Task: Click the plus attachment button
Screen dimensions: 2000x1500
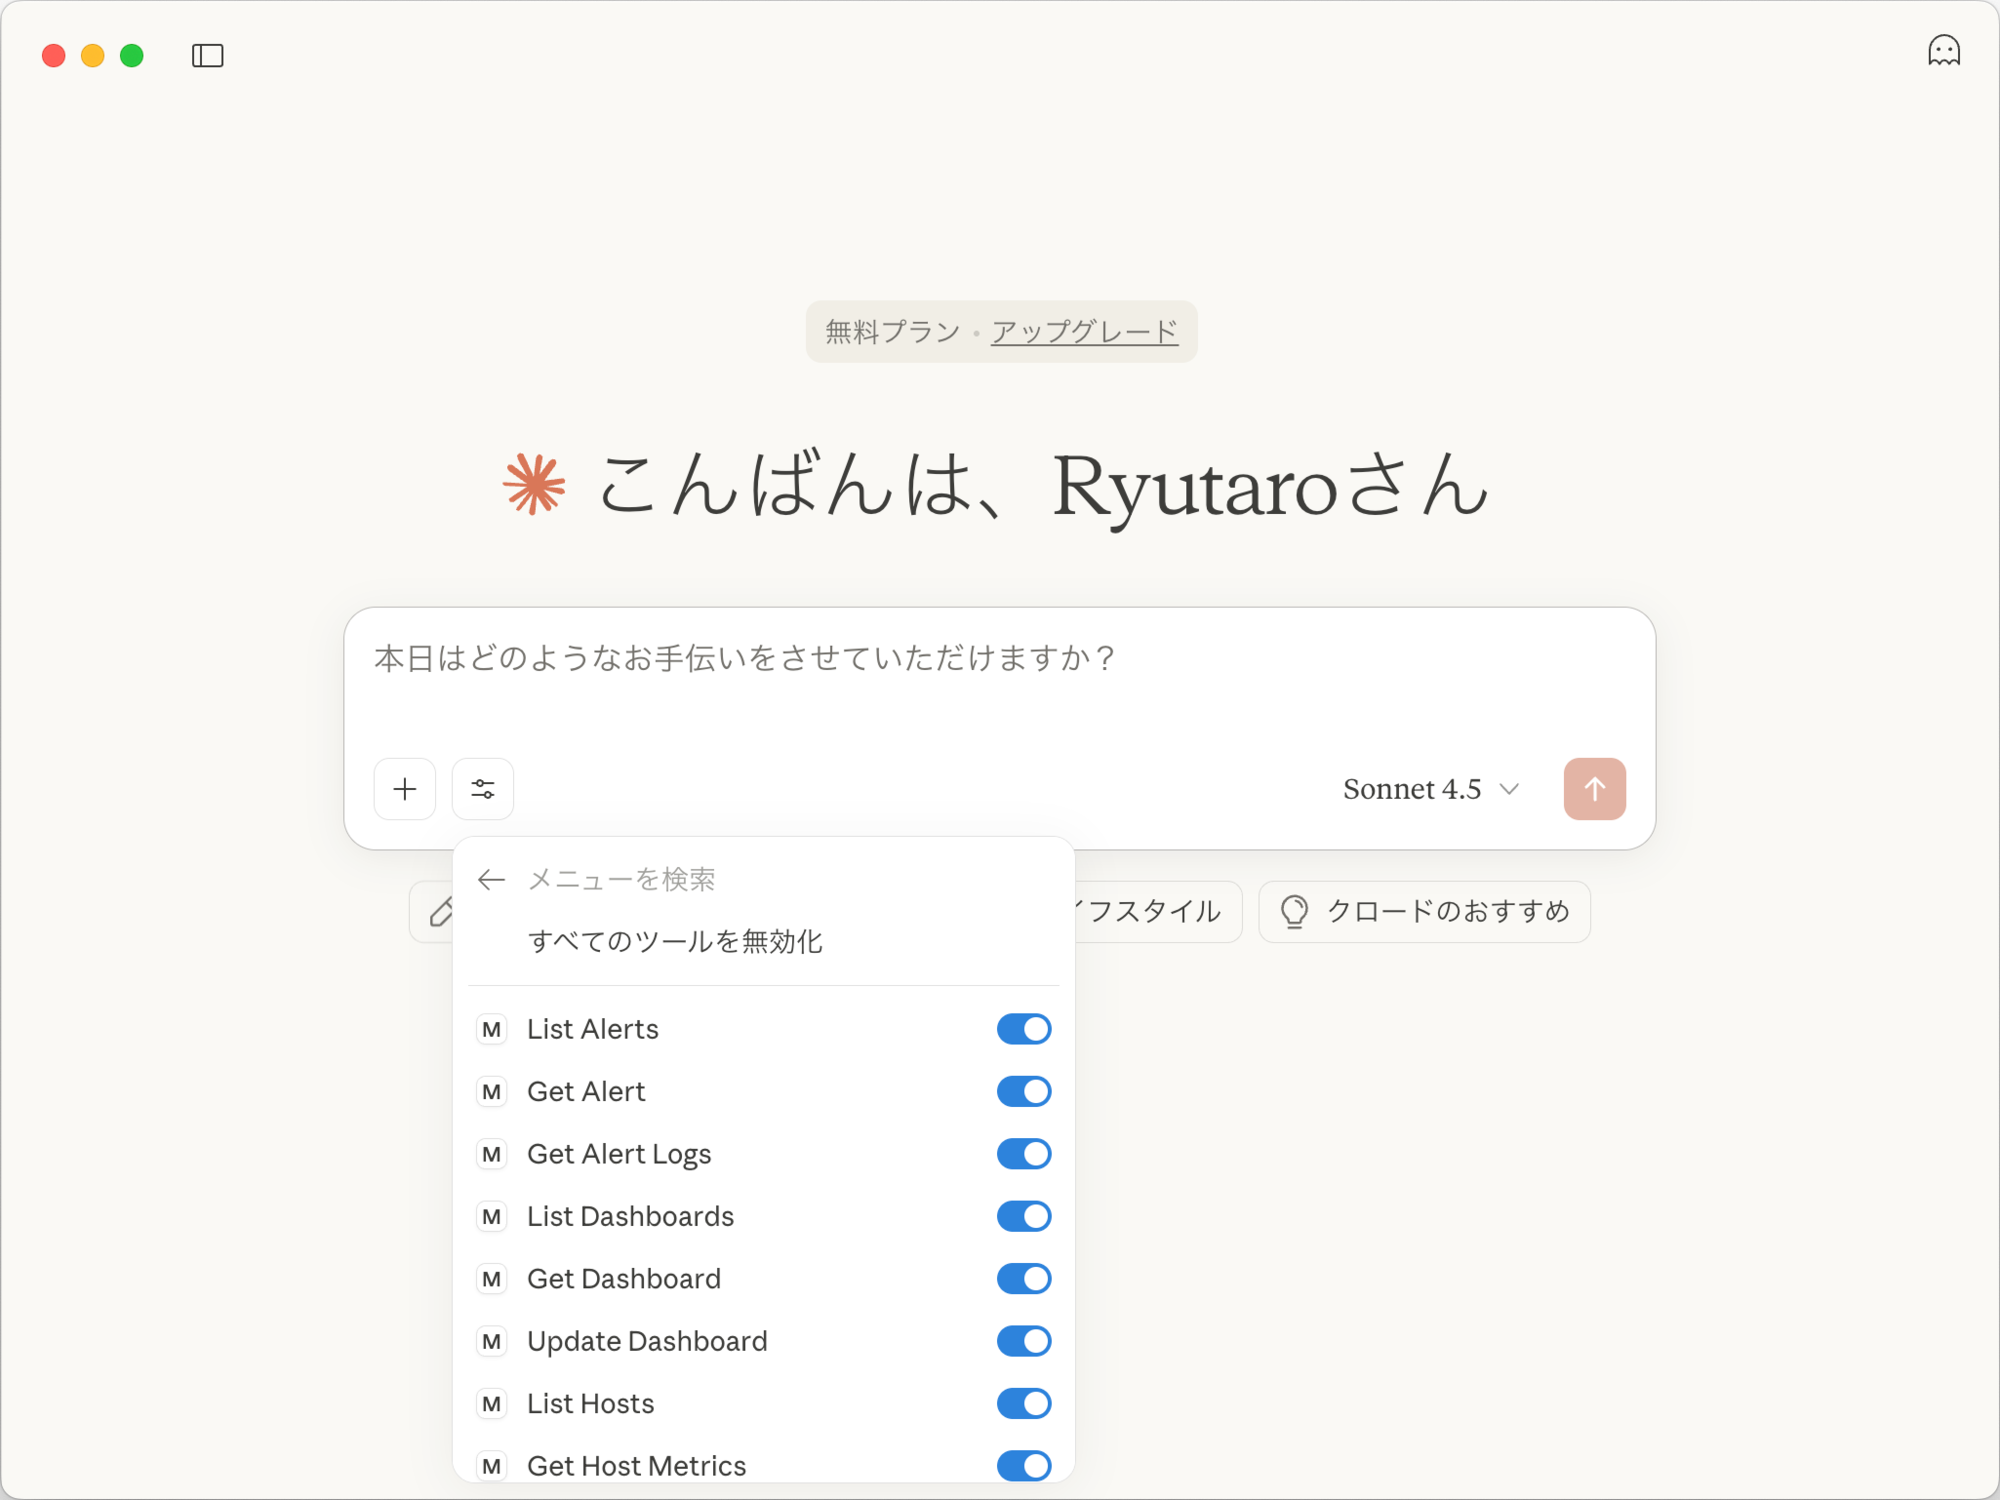Action: (405, 789)
